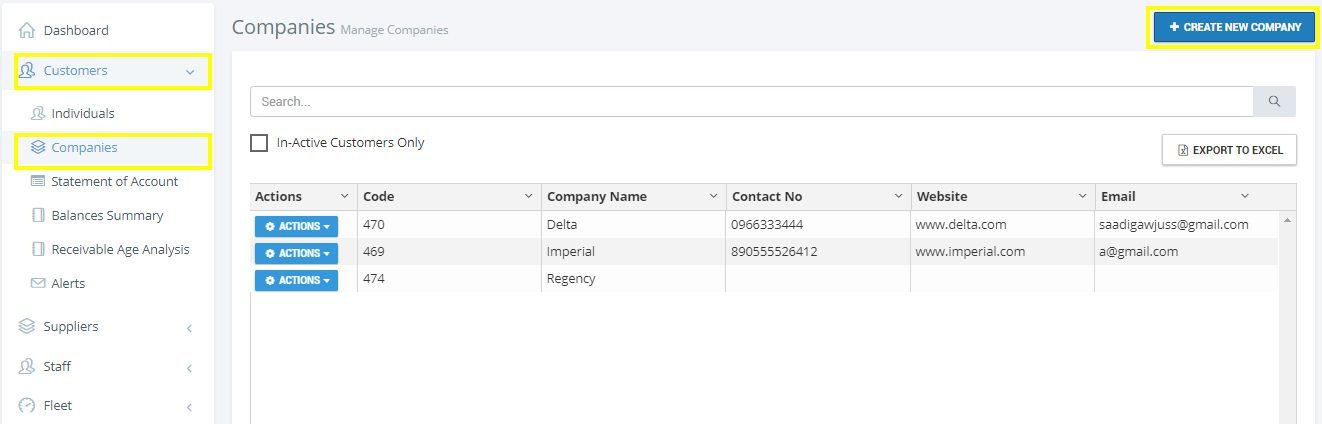Viewport: 1322px width, 424px height.
Task: Open Receivable Age Analysis menu item
Action: point(120,249)
